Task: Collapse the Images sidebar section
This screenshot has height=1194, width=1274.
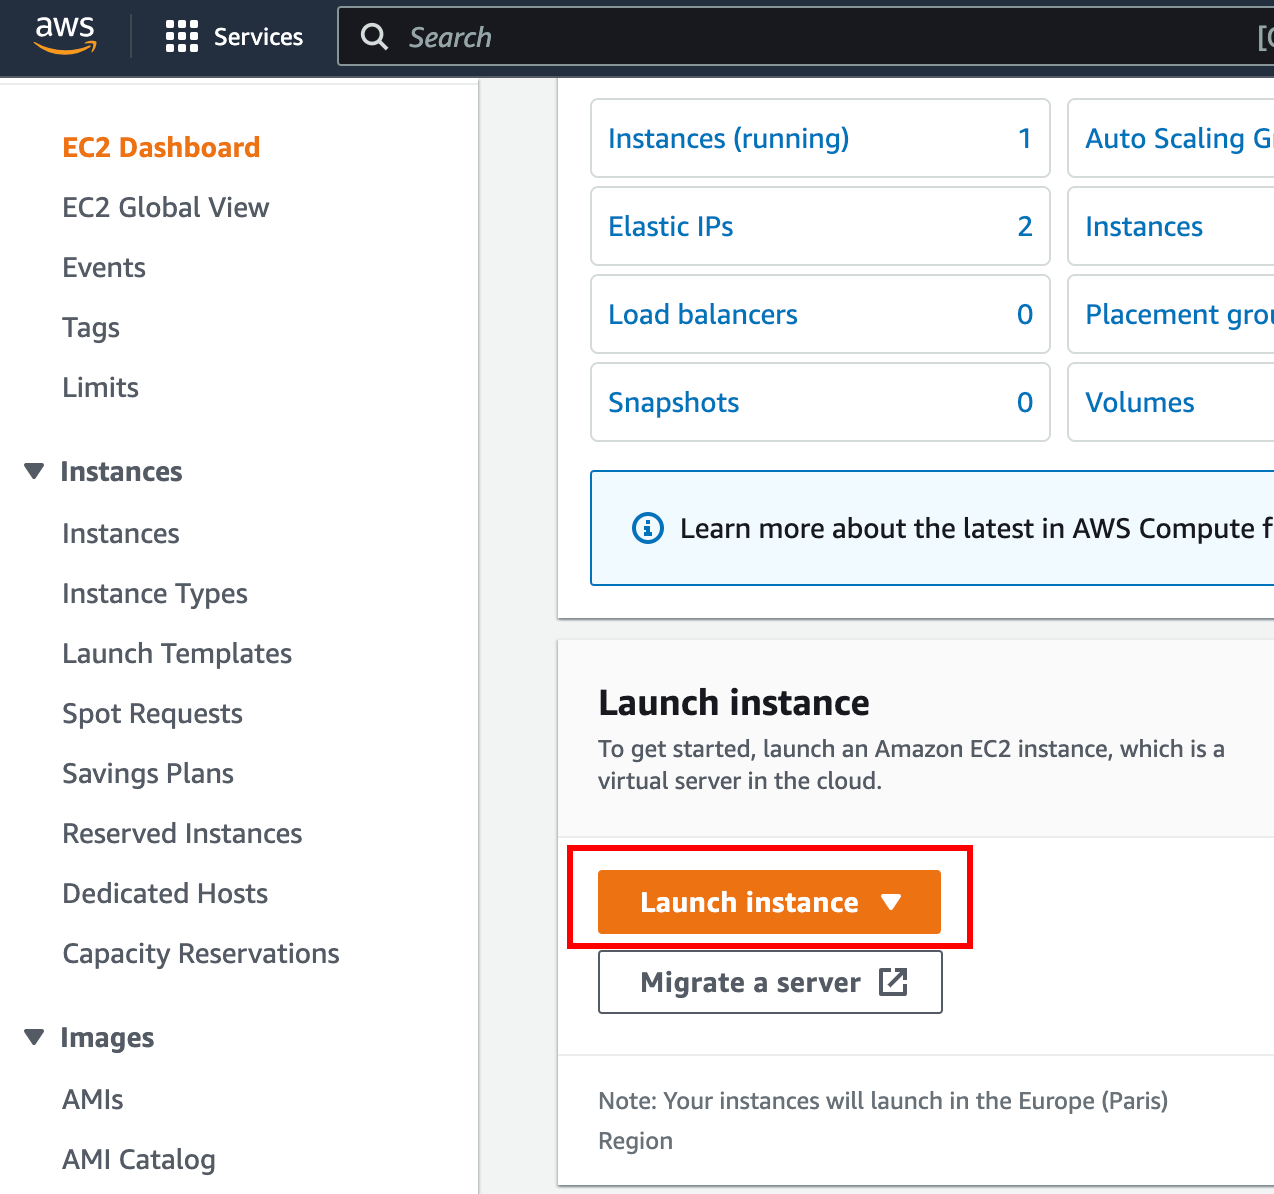Action: pyautogui.click(x=33, y=1037)
